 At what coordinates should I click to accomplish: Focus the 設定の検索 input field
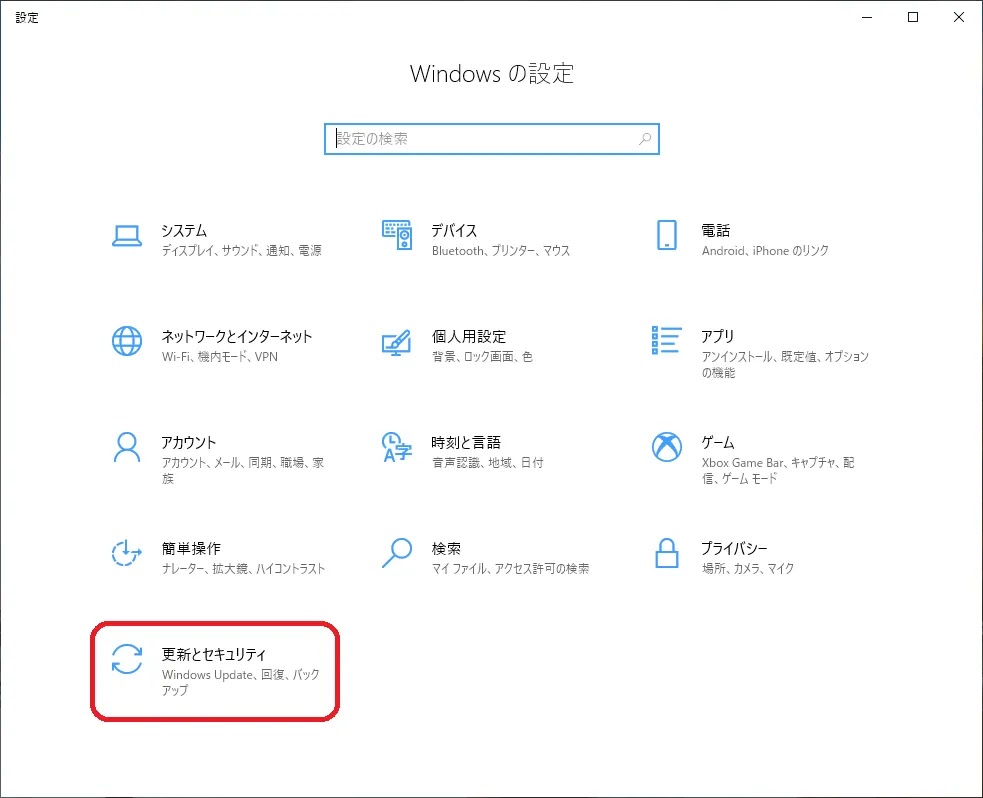492,139
